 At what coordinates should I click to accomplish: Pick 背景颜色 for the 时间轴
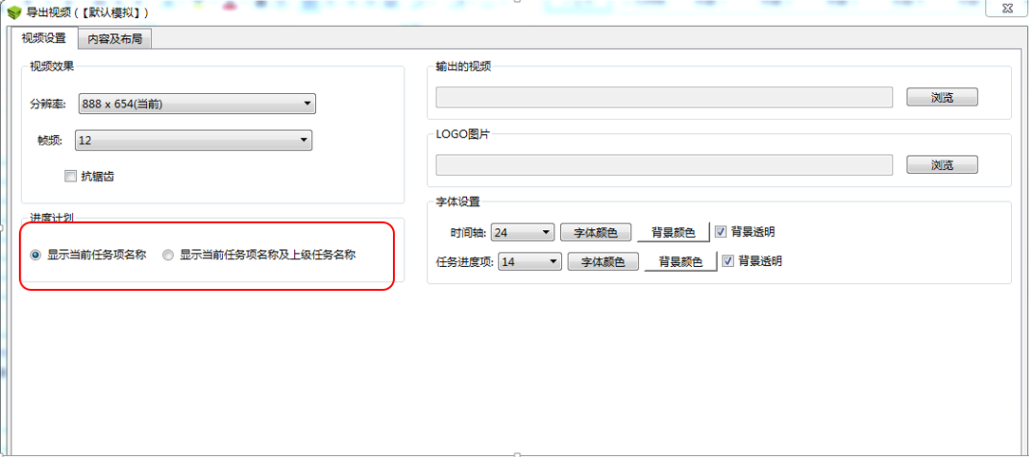(x=673, y=232)
